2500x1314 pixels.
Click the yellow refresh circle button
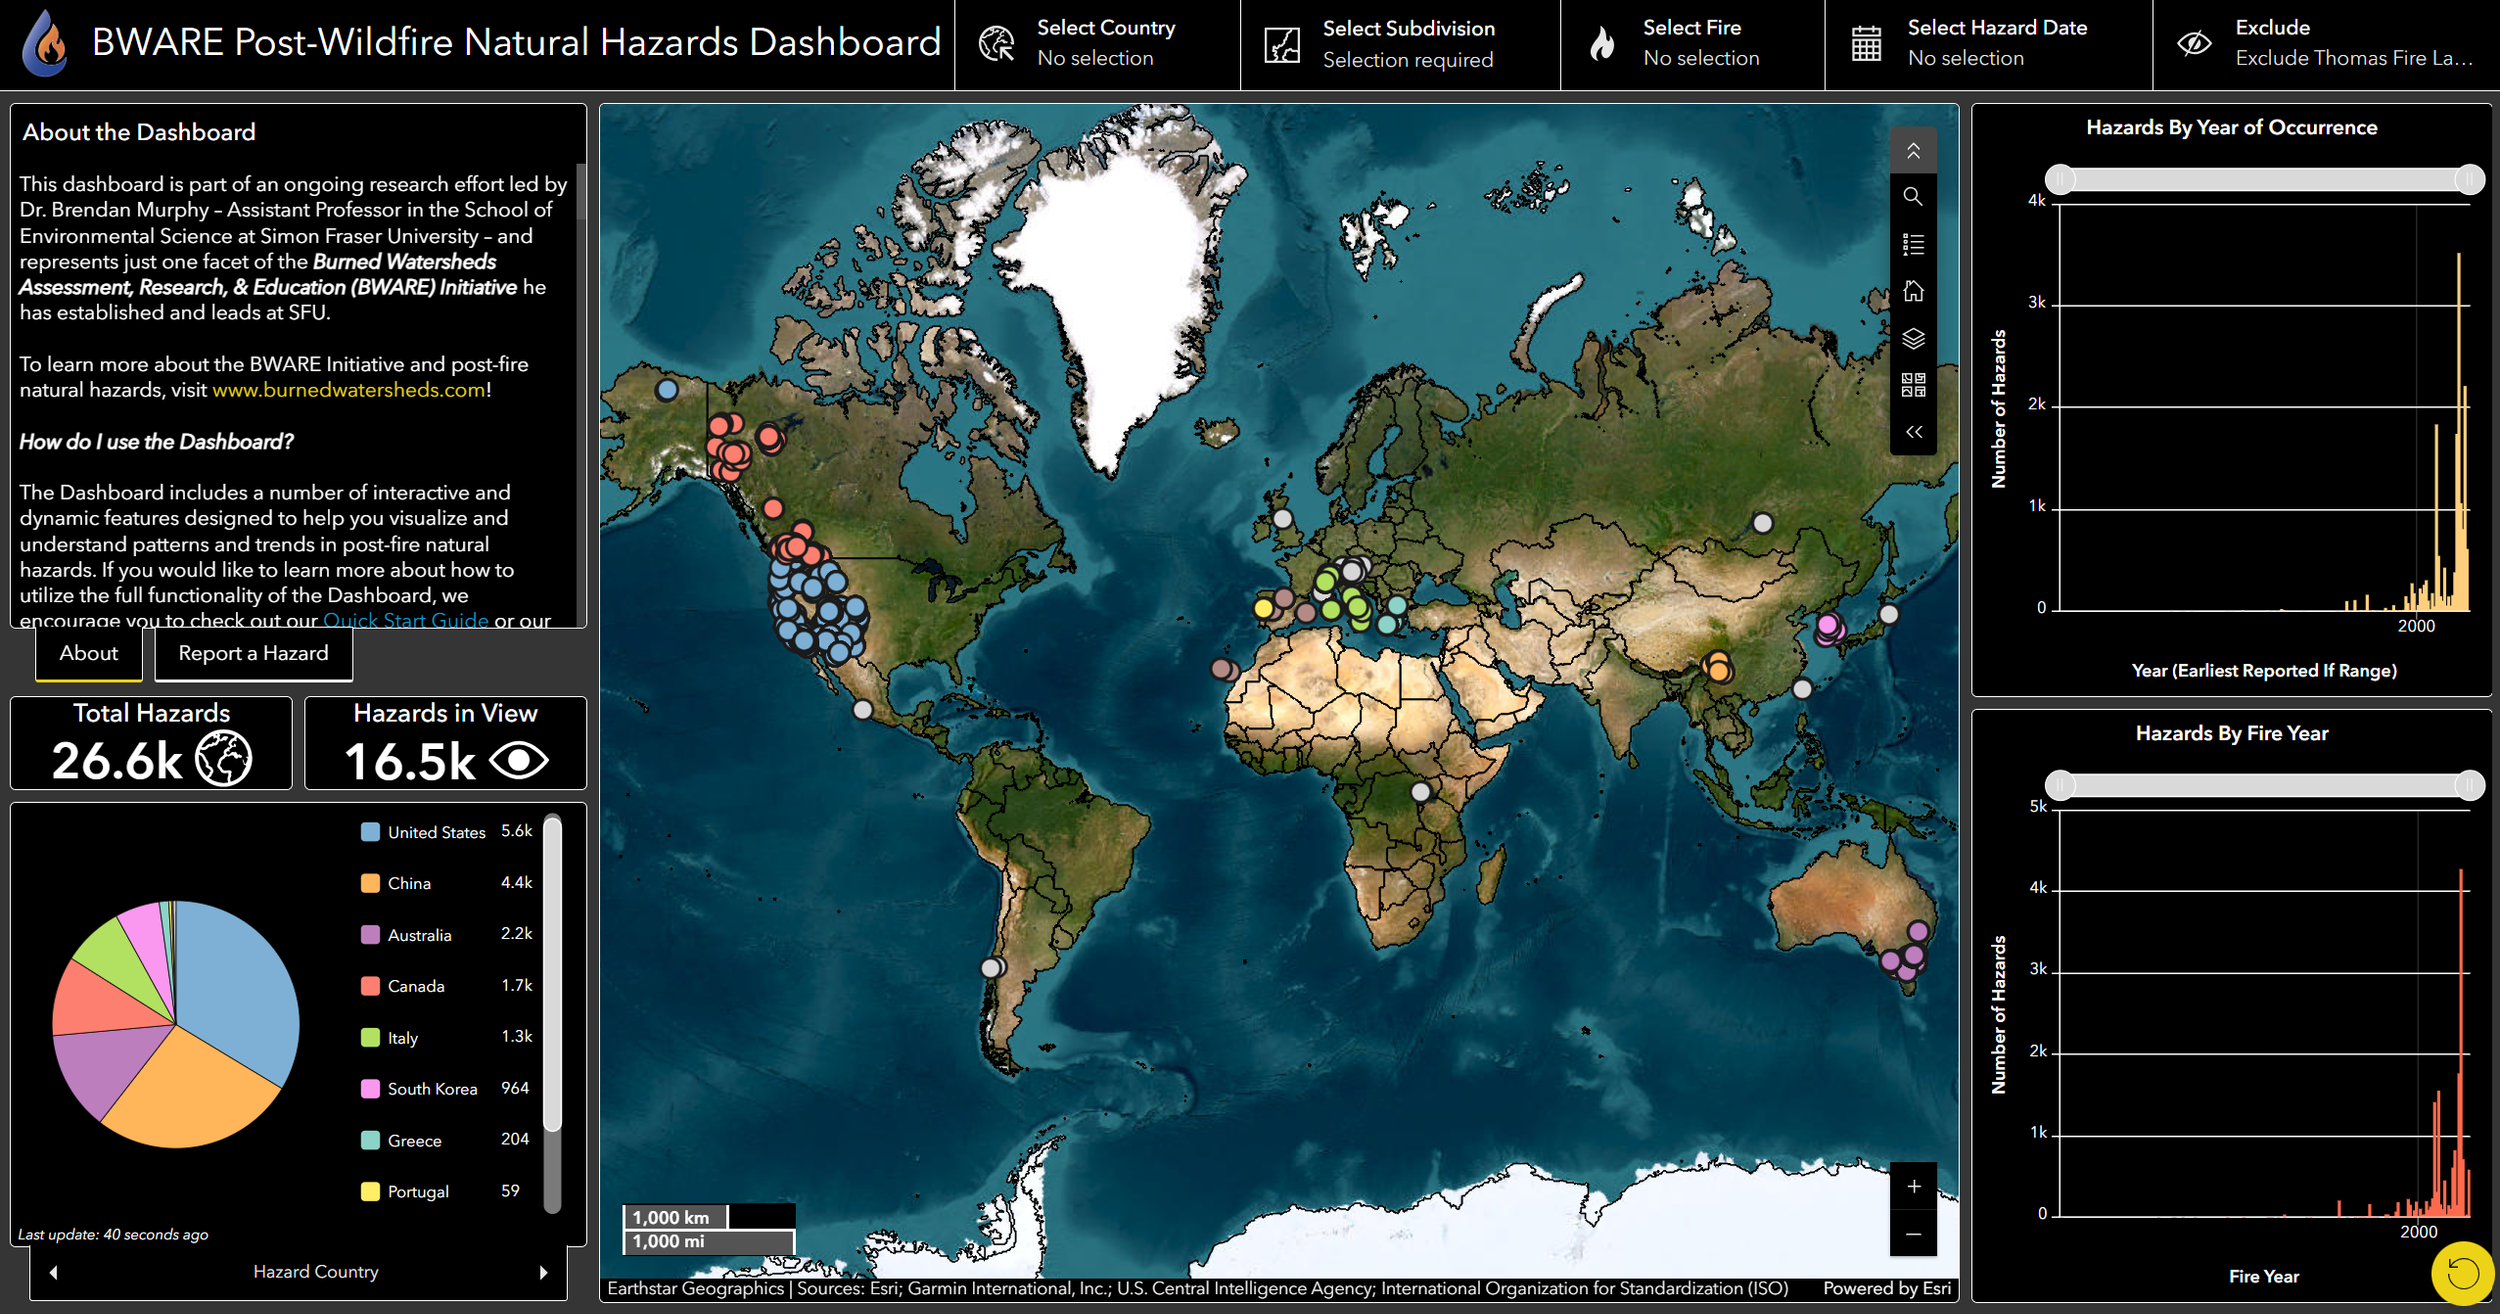click(x=2462, y=1273)
